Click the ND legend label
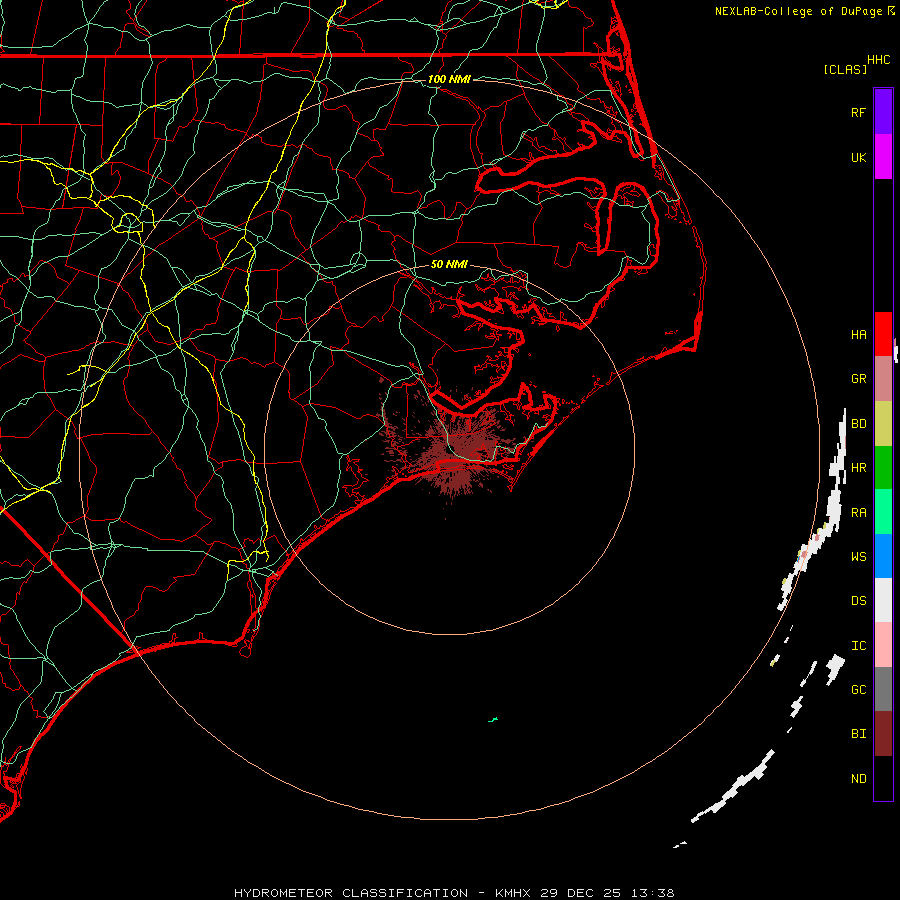The height and width of the screenshot is (900, 900). (x=858, y=779)
